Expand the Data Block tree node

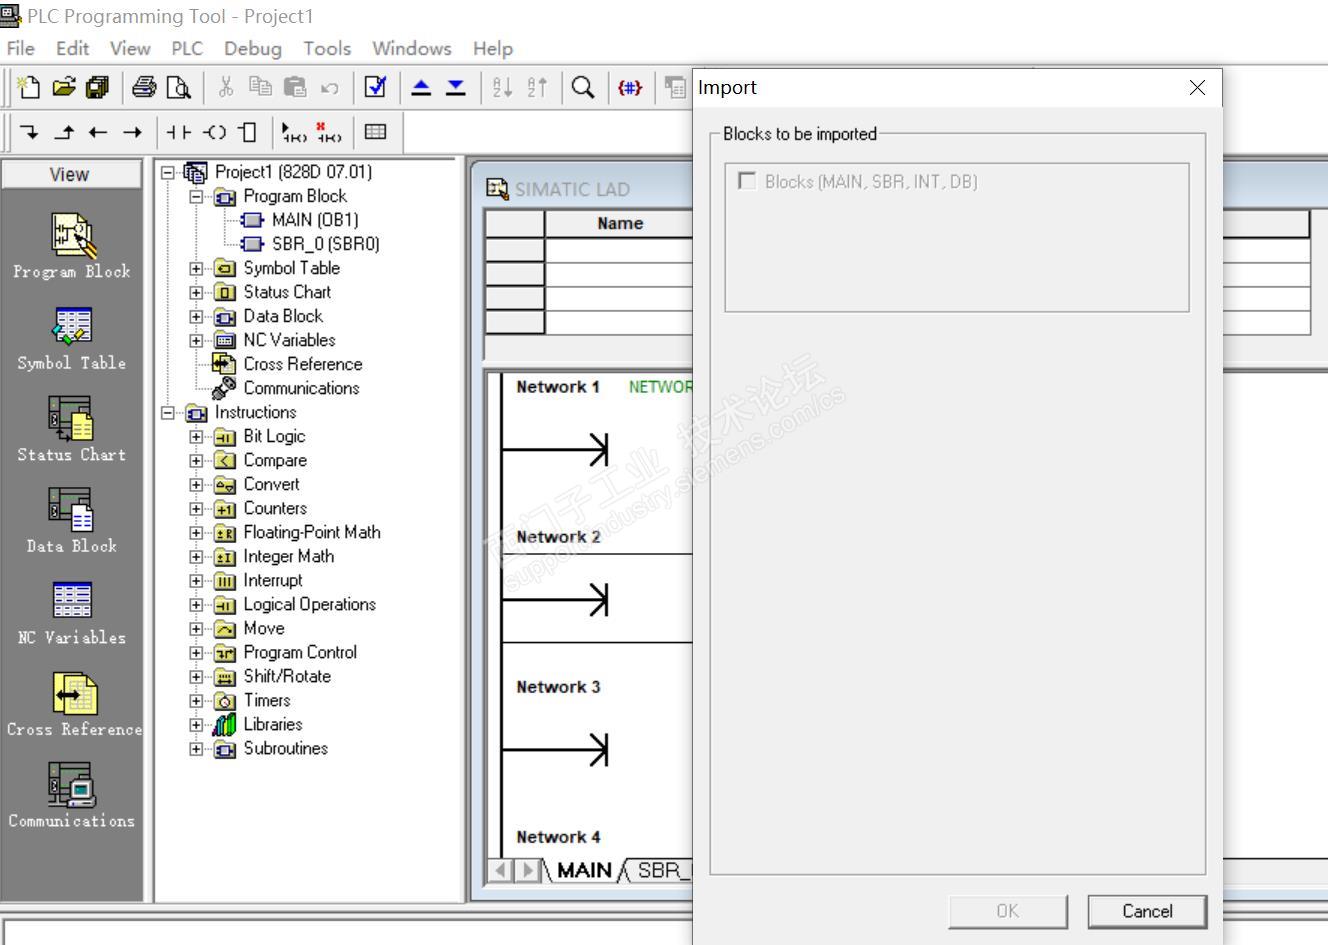click(x=197, y=316)
